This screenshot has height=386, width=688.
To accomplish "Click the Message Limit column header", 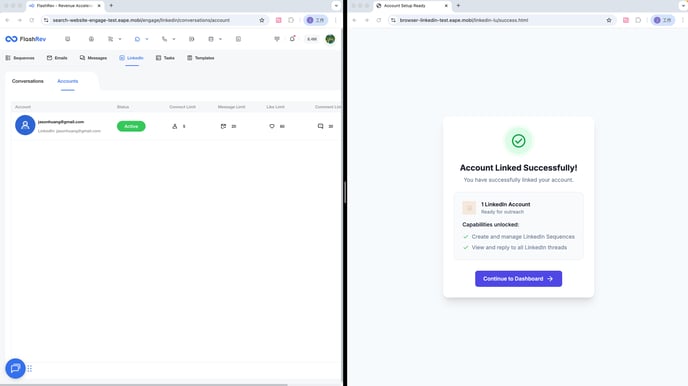I will point(232,107).
